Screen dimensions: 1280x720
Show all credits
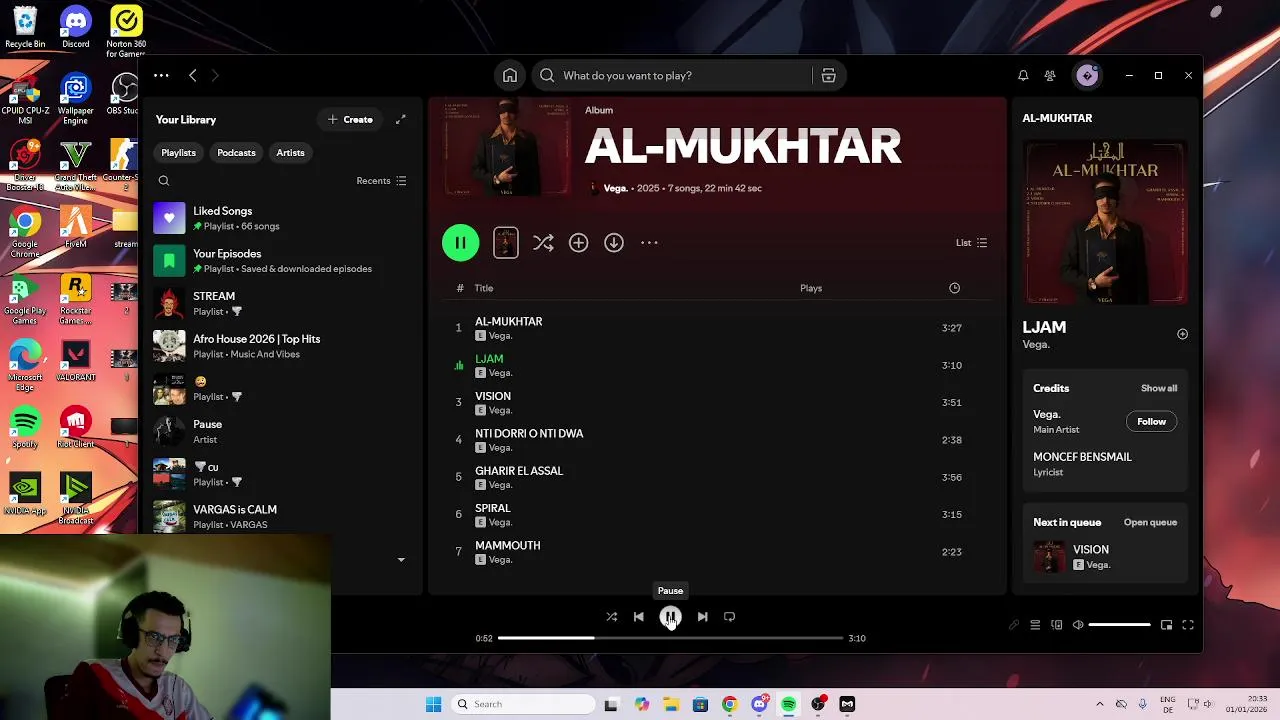[x=1159, y=388]
